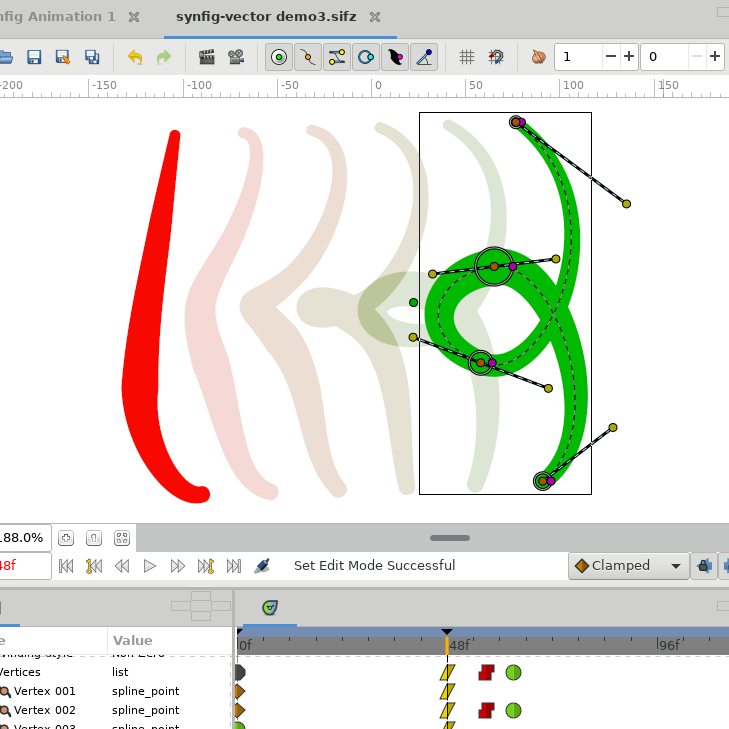
Task: Open the Clamped interpolation dropdown
Action: pyautogui.click(x=629, y=566)
